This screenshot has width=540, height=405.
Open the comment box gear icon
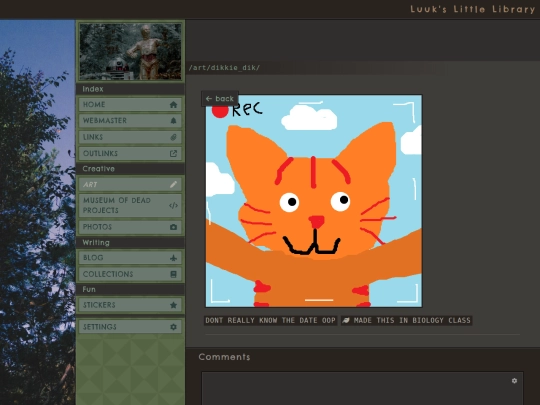[x=514, y=381]
